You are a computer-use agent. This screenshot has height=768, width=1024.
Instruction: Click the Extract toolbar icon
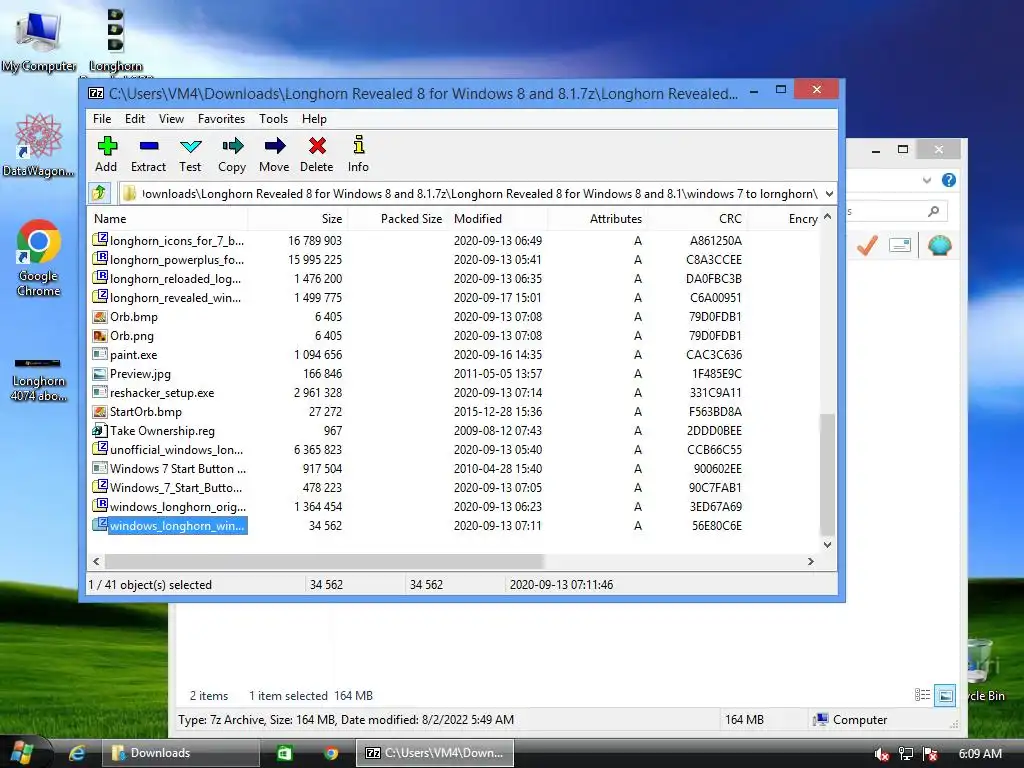coord(149,146)
